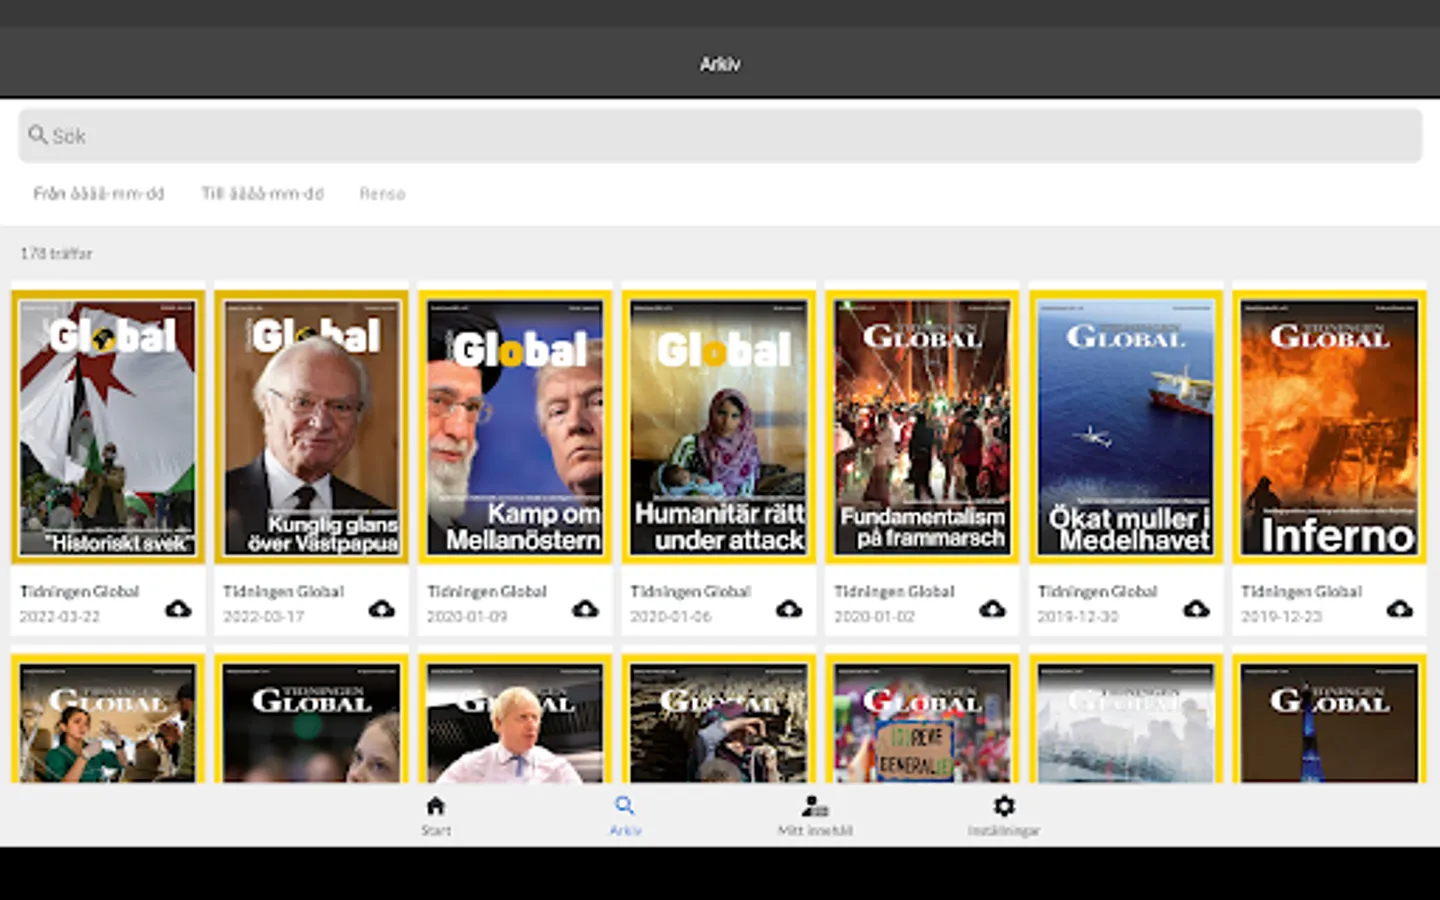
Task: Click the search magnifier icon in search bar
Action: [38, 134]
